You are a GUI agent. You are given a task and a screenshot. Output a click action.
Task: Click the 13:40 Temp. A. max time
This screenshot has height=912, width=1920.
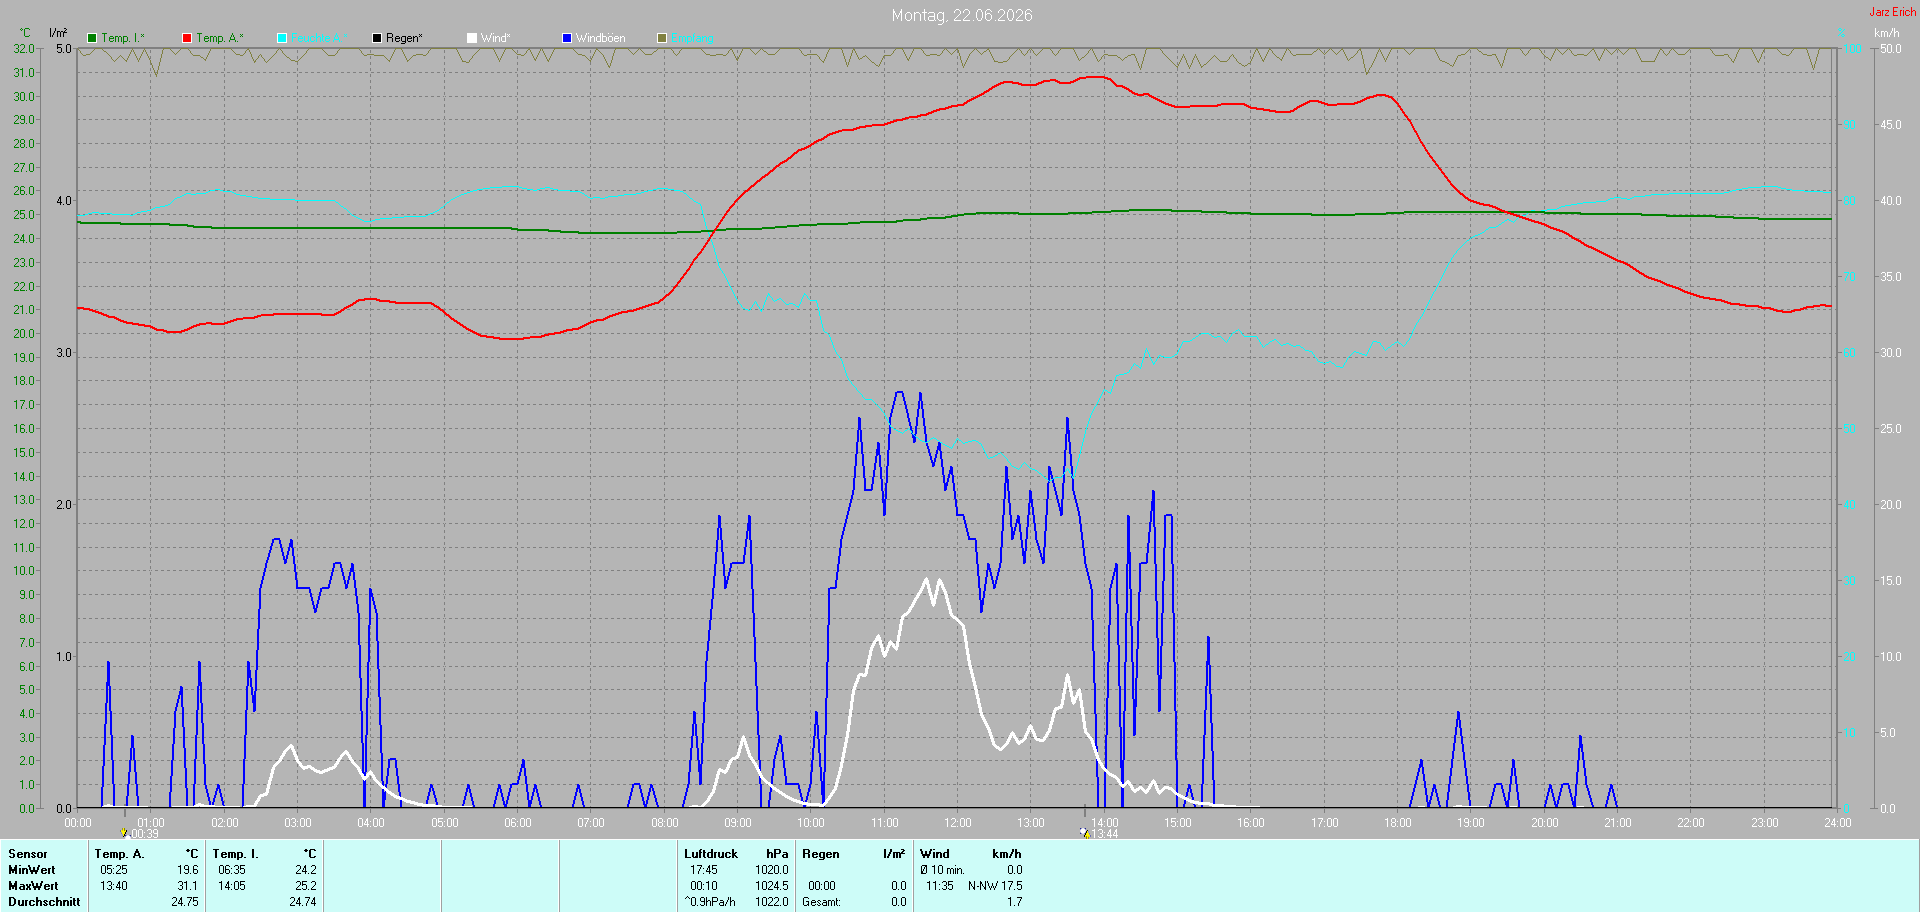click(x=114, y=886)
